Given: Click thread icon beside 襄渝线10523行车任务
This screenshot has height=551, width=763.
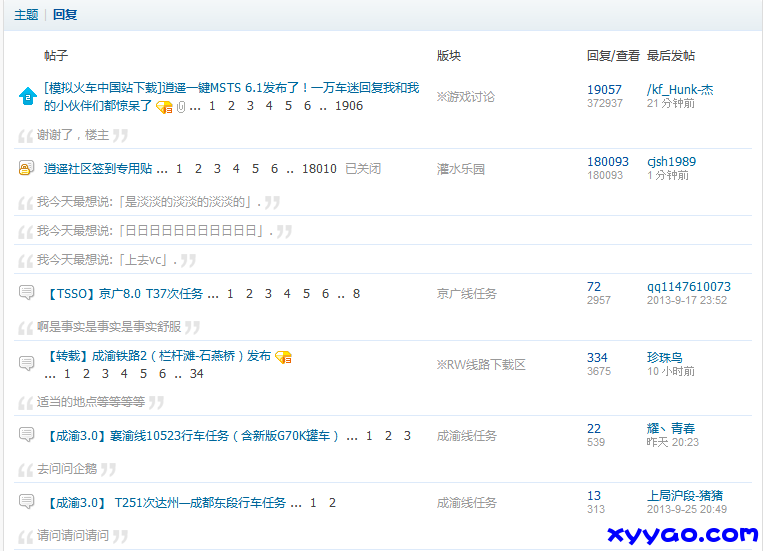Looking at the screenshot, I should point(26,434).
